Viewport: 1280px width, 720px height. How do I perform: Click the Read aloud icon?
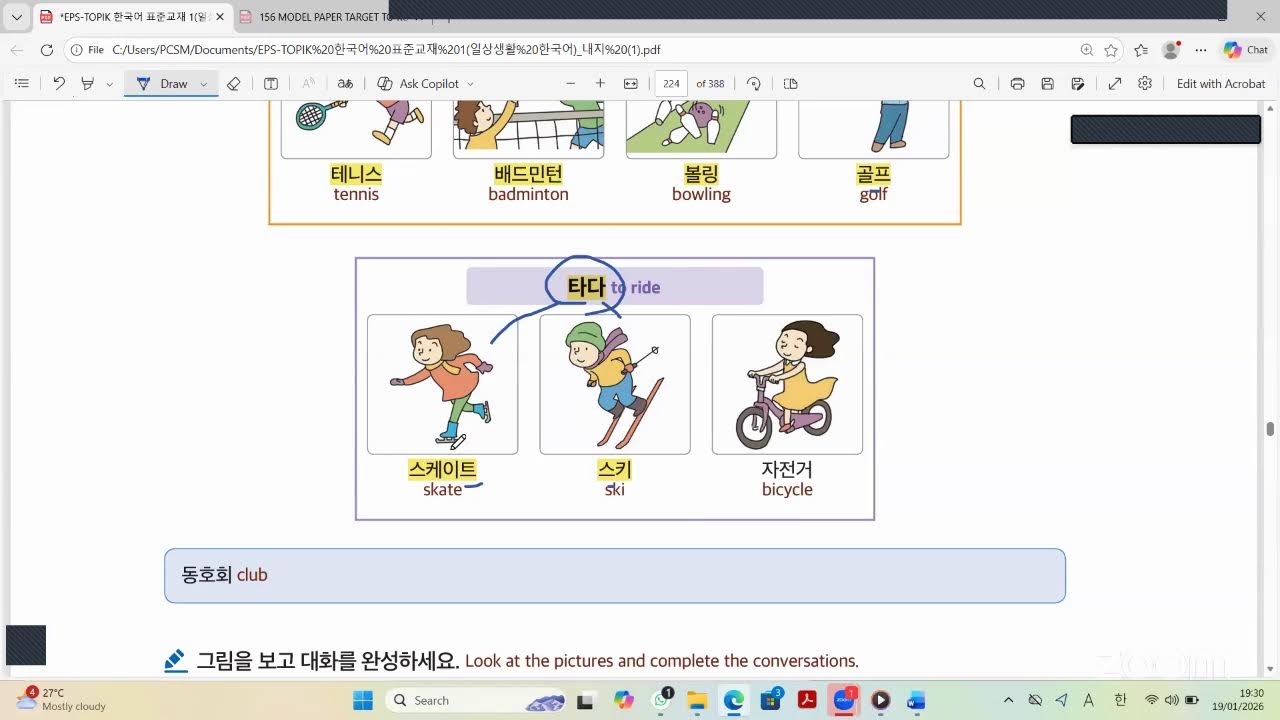(x=308, y=84)
